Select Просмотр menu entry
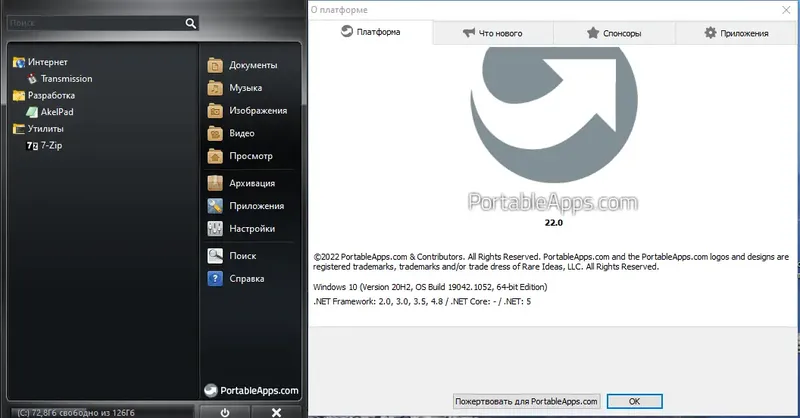The width and height of the screenshot is (800, 418). click(x=250, y=156)
